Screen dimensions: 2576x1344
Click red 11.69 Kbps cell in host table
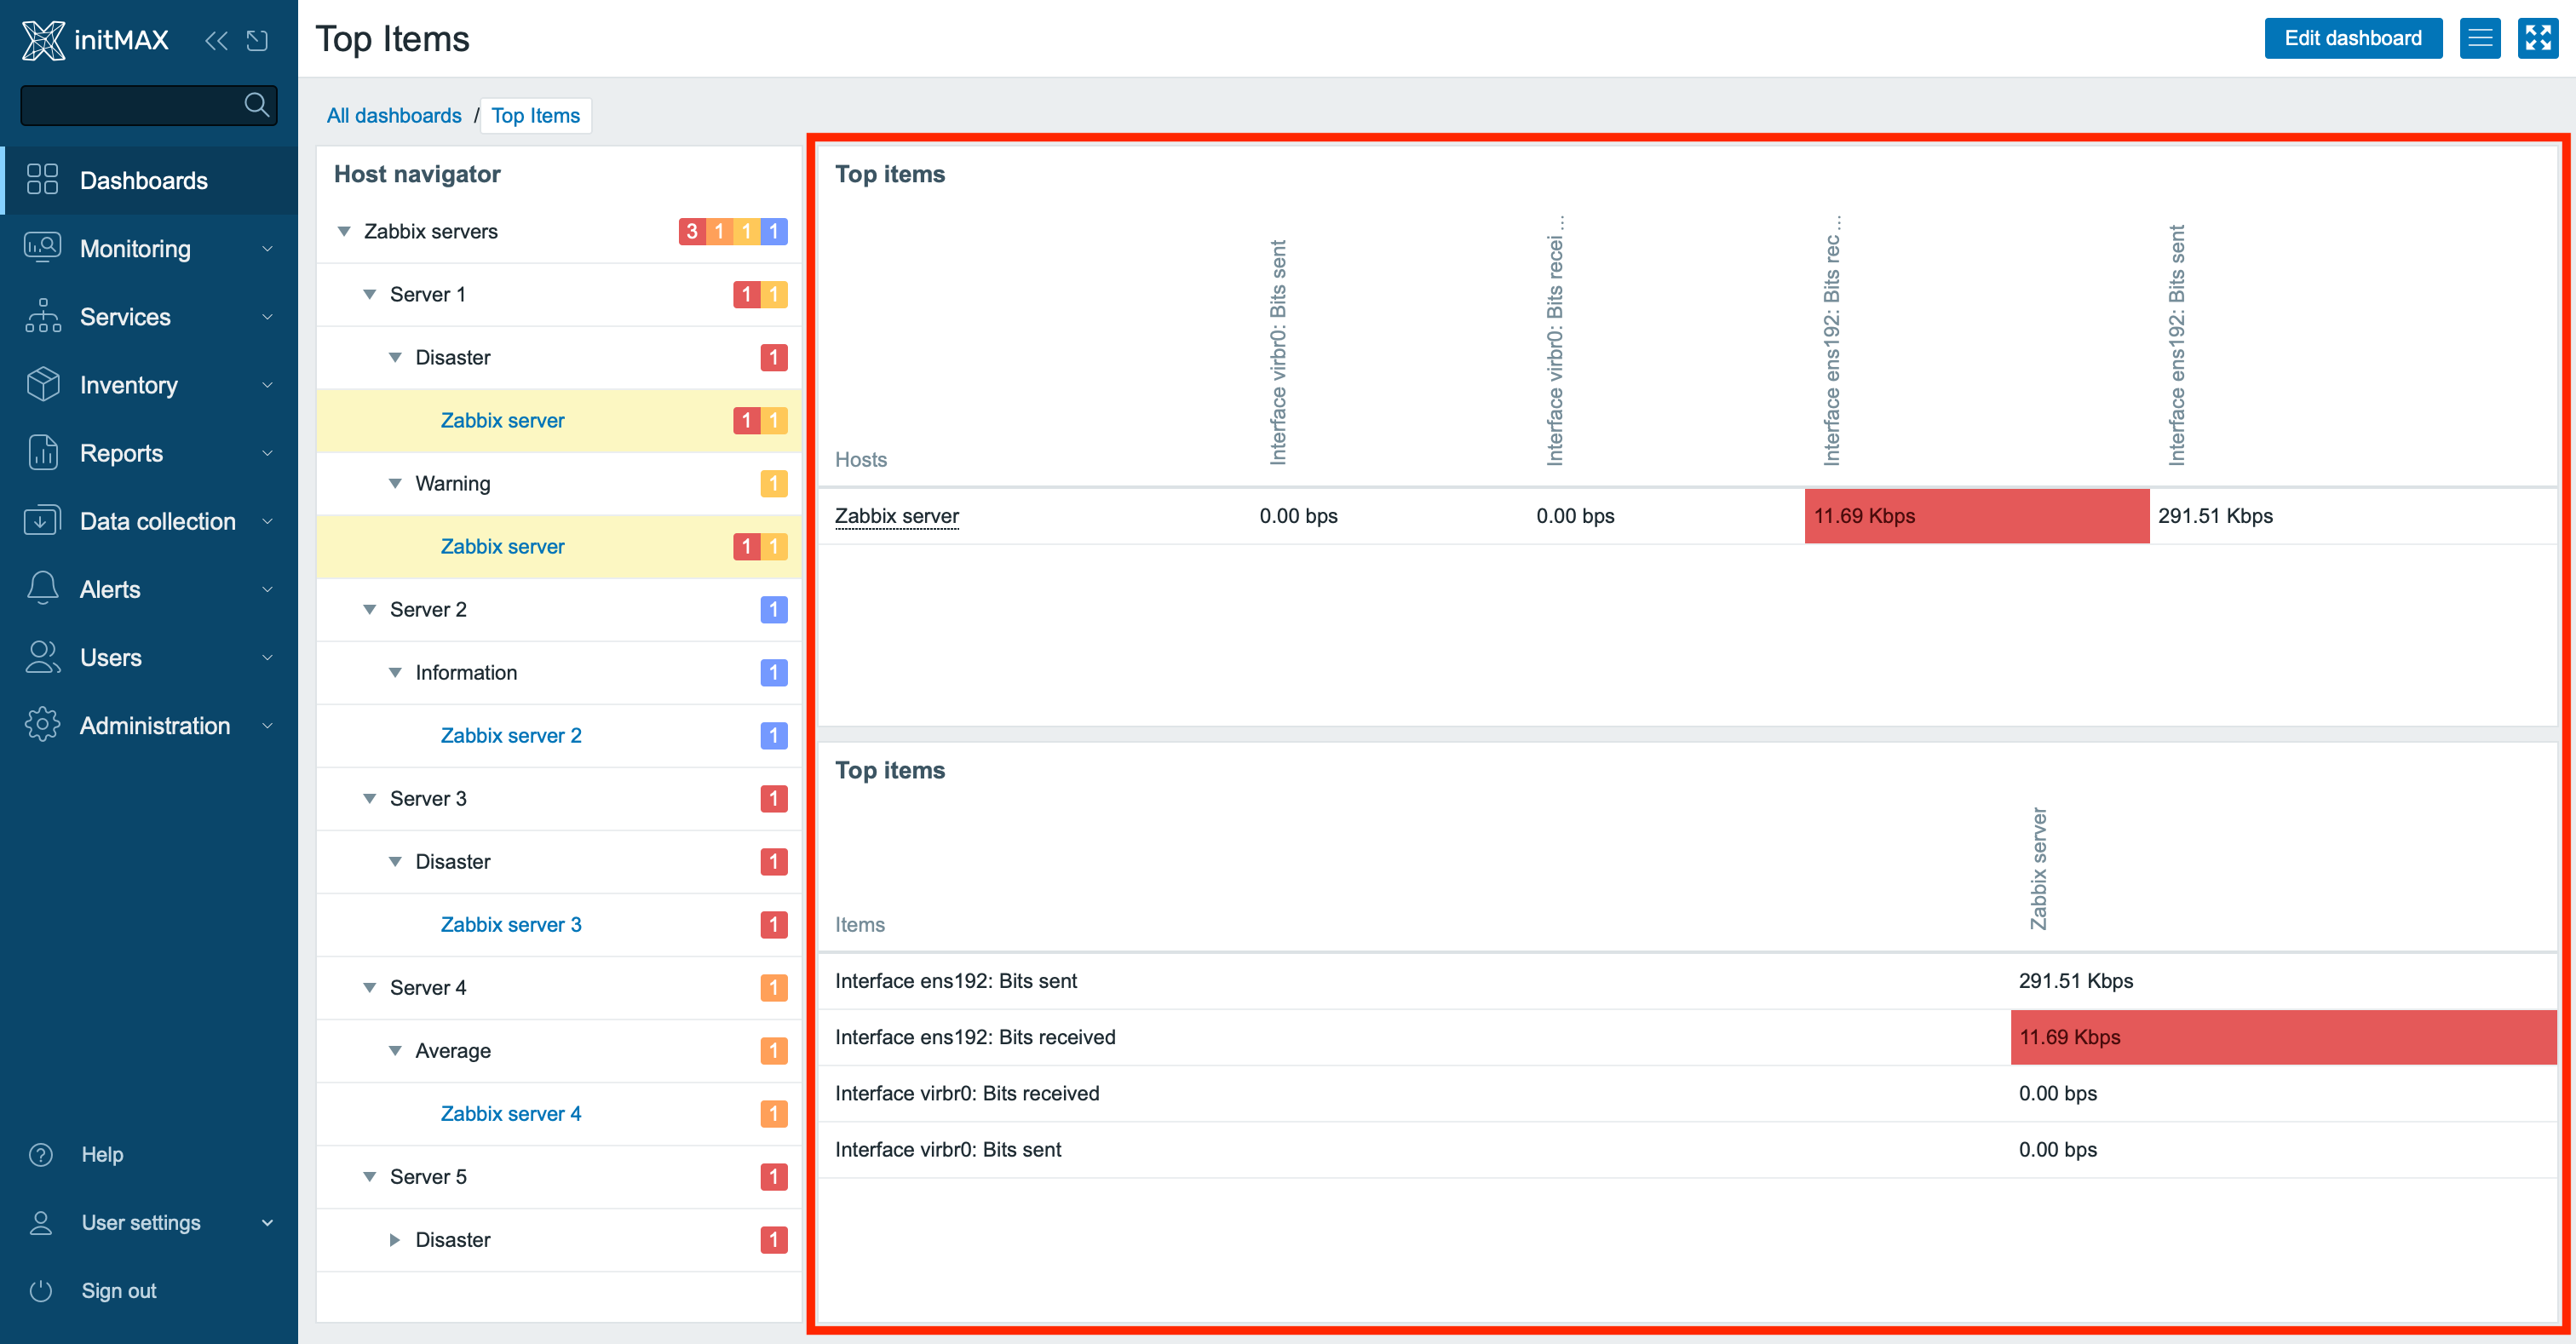pos(1976,516)
